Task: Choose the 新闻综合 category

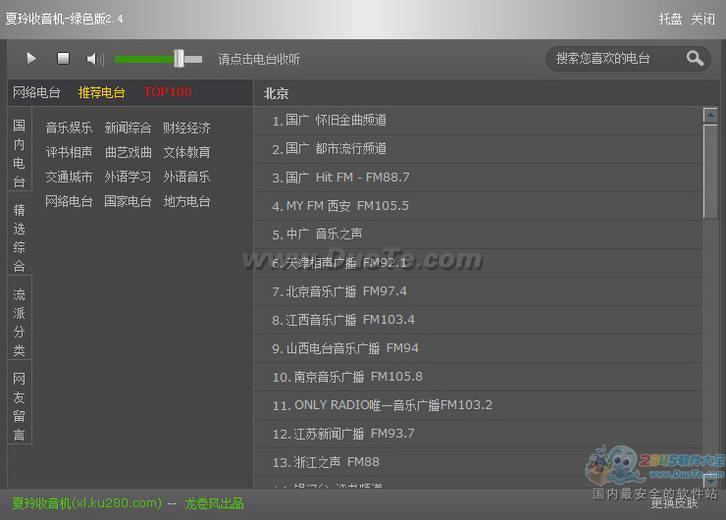Action: click(x=128, y=128)
